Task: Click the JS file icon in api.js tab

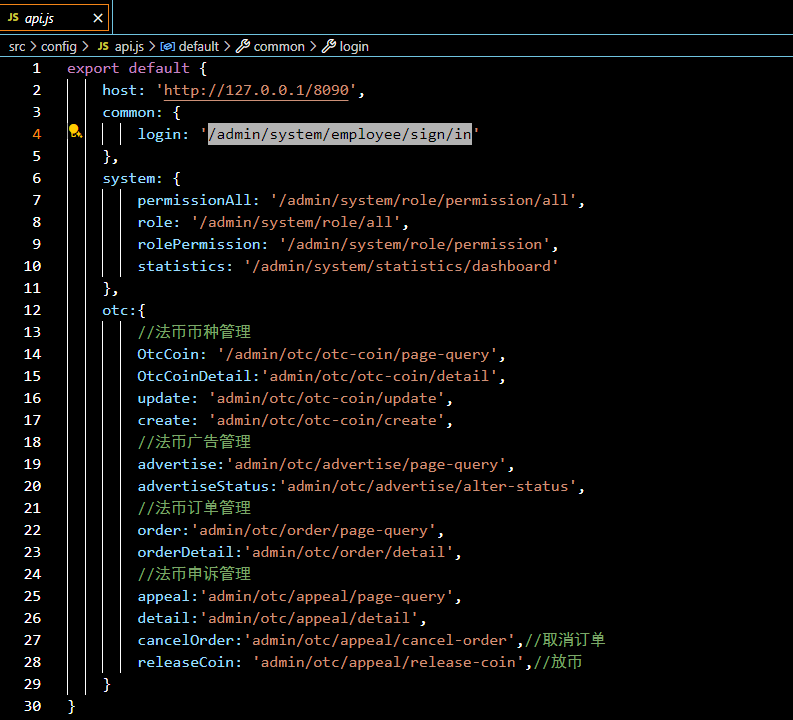Action: [13, 18]
